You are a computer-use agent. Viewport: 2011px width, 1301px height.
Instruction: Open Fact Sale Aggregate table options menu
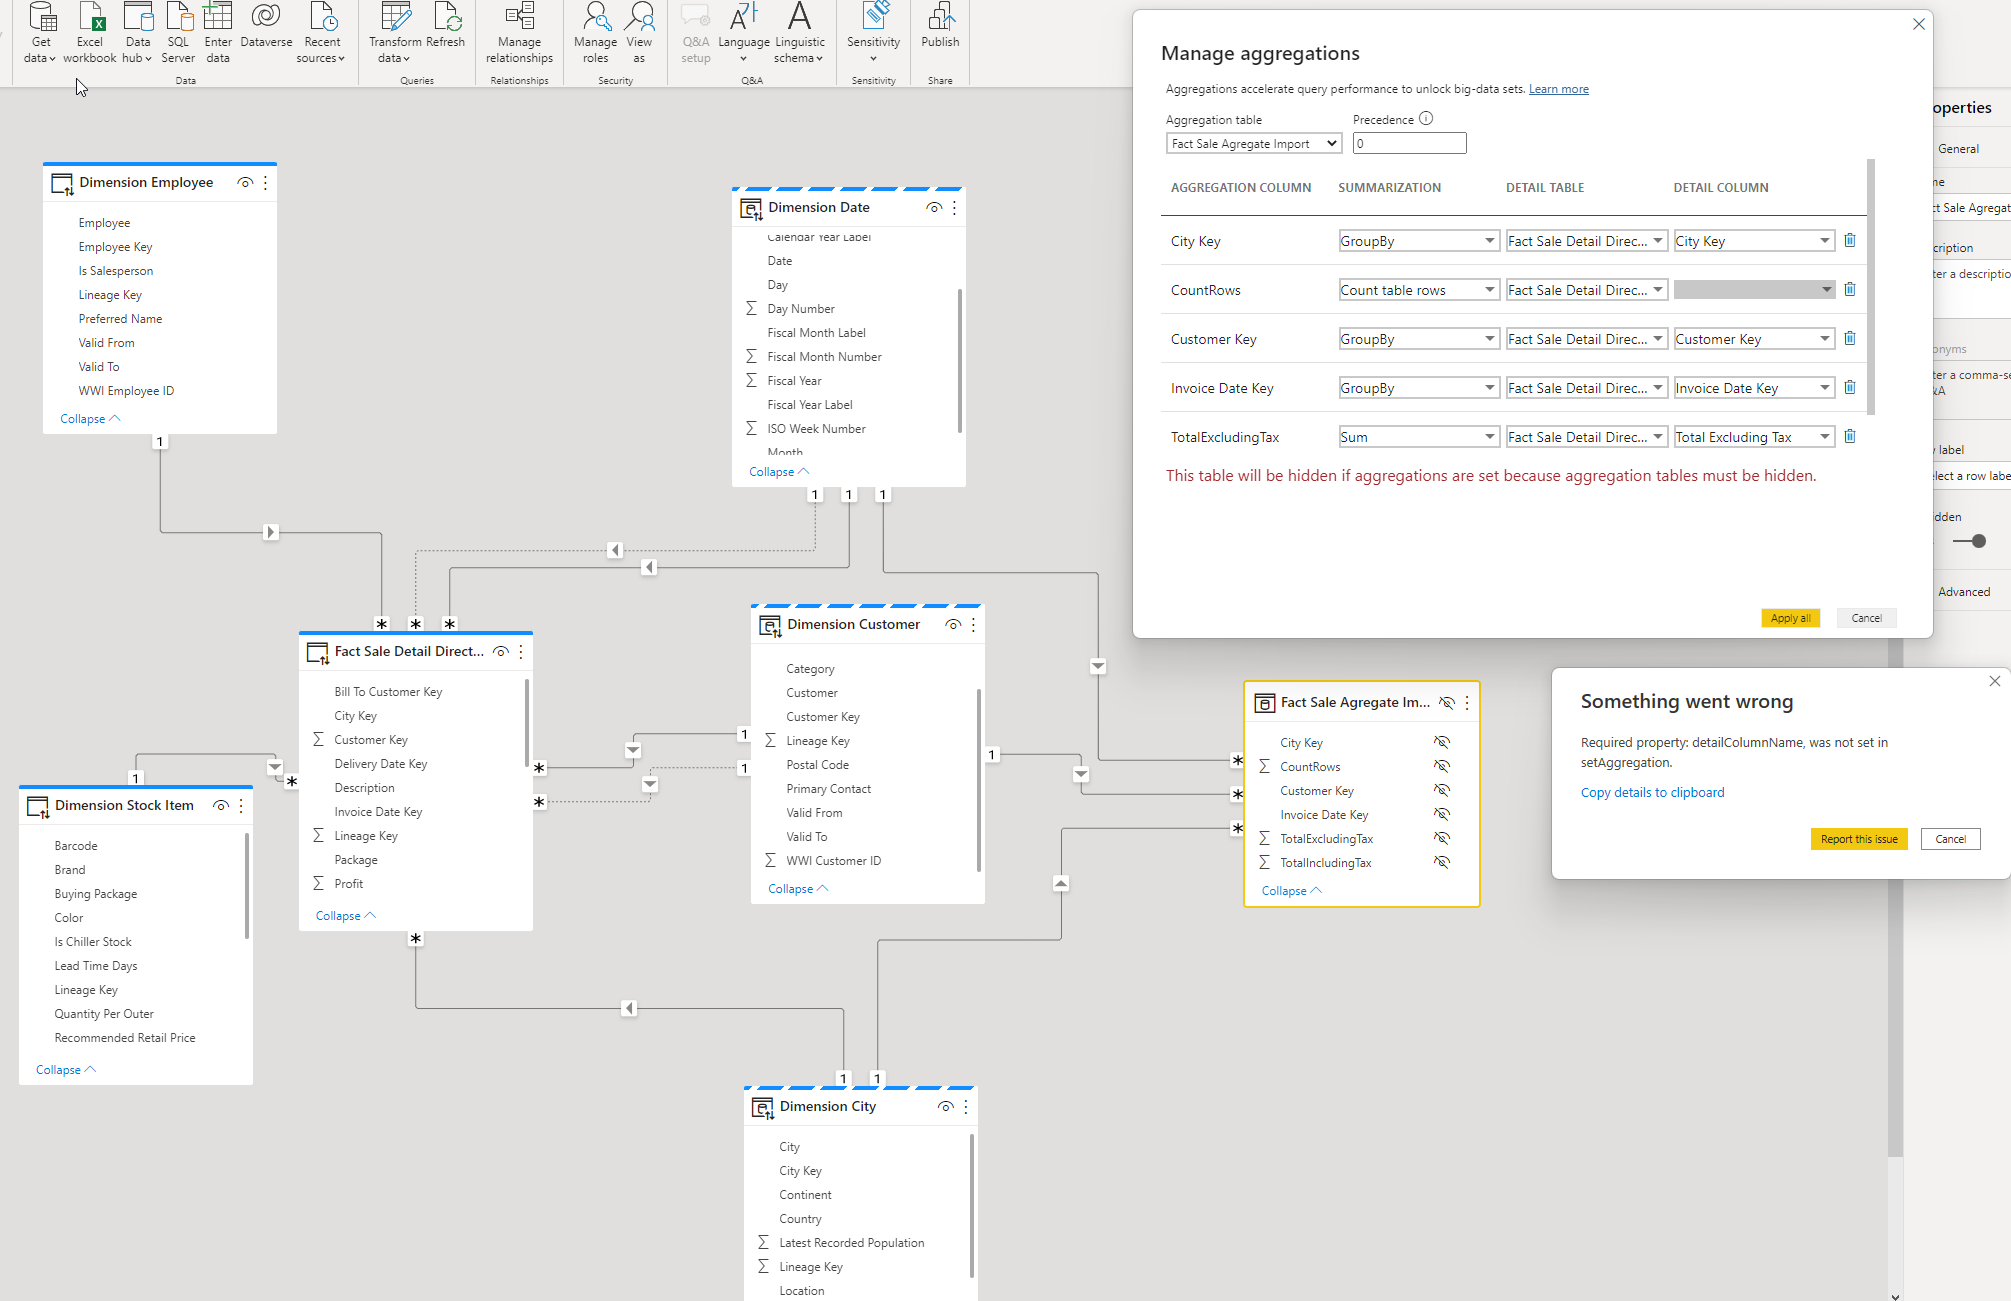point(1467,703)
